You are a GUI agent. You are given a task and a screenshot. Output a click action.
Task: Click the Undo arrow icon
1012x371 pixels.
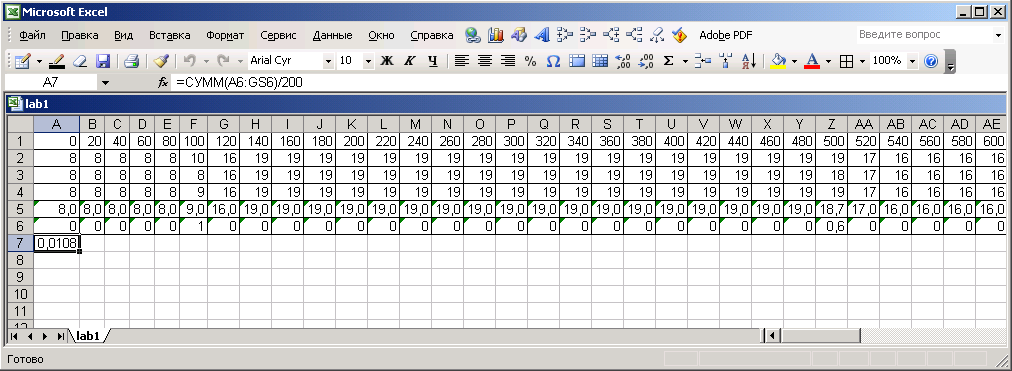[x=189, y=61]
